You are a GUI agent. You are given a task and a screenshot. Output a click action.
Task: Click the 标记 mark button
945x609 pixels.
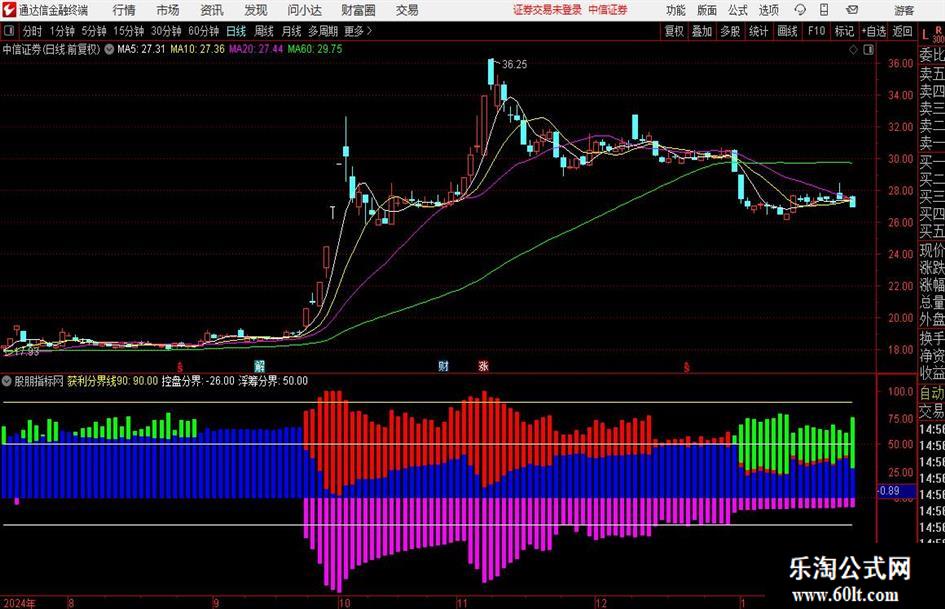(844, 31)
